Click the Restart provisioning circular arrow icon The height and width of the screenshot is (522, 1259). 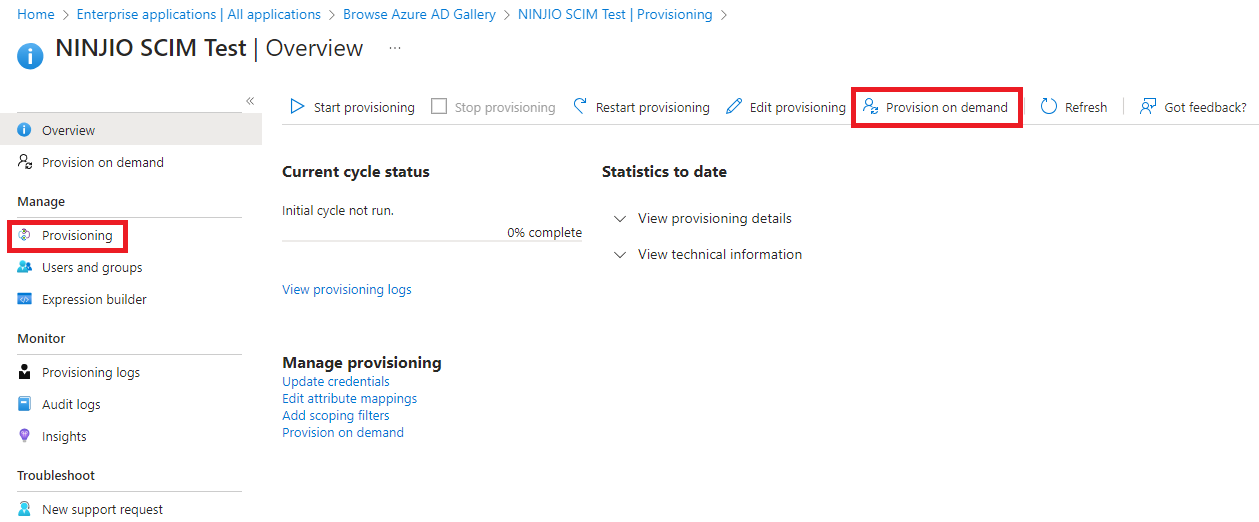pyautogui.click(x=580, y=107)
